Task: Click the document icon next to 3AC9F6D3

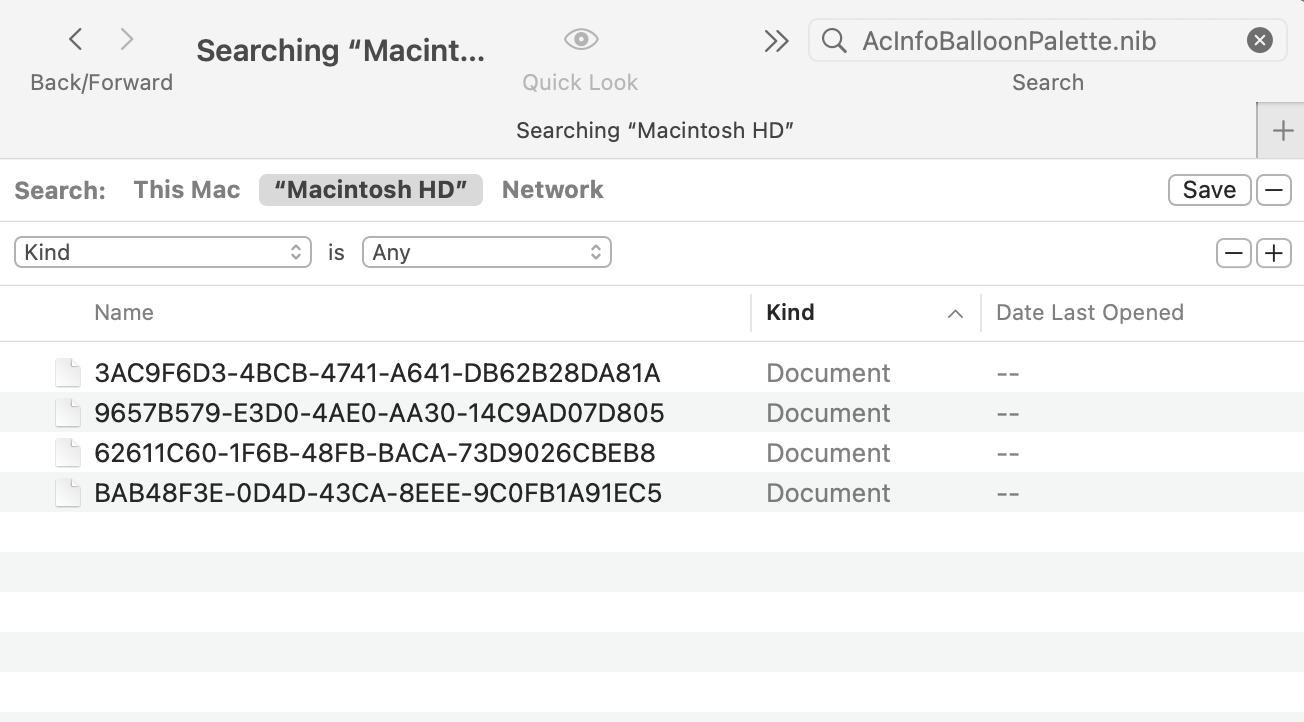Action: 67,372
